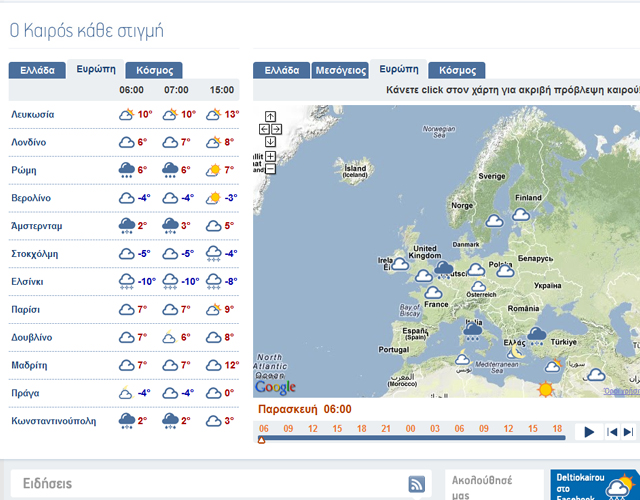Open Deltiokairou Facebook banner
The width and height of the screenshot is (640, 500).
coord(594,485)
